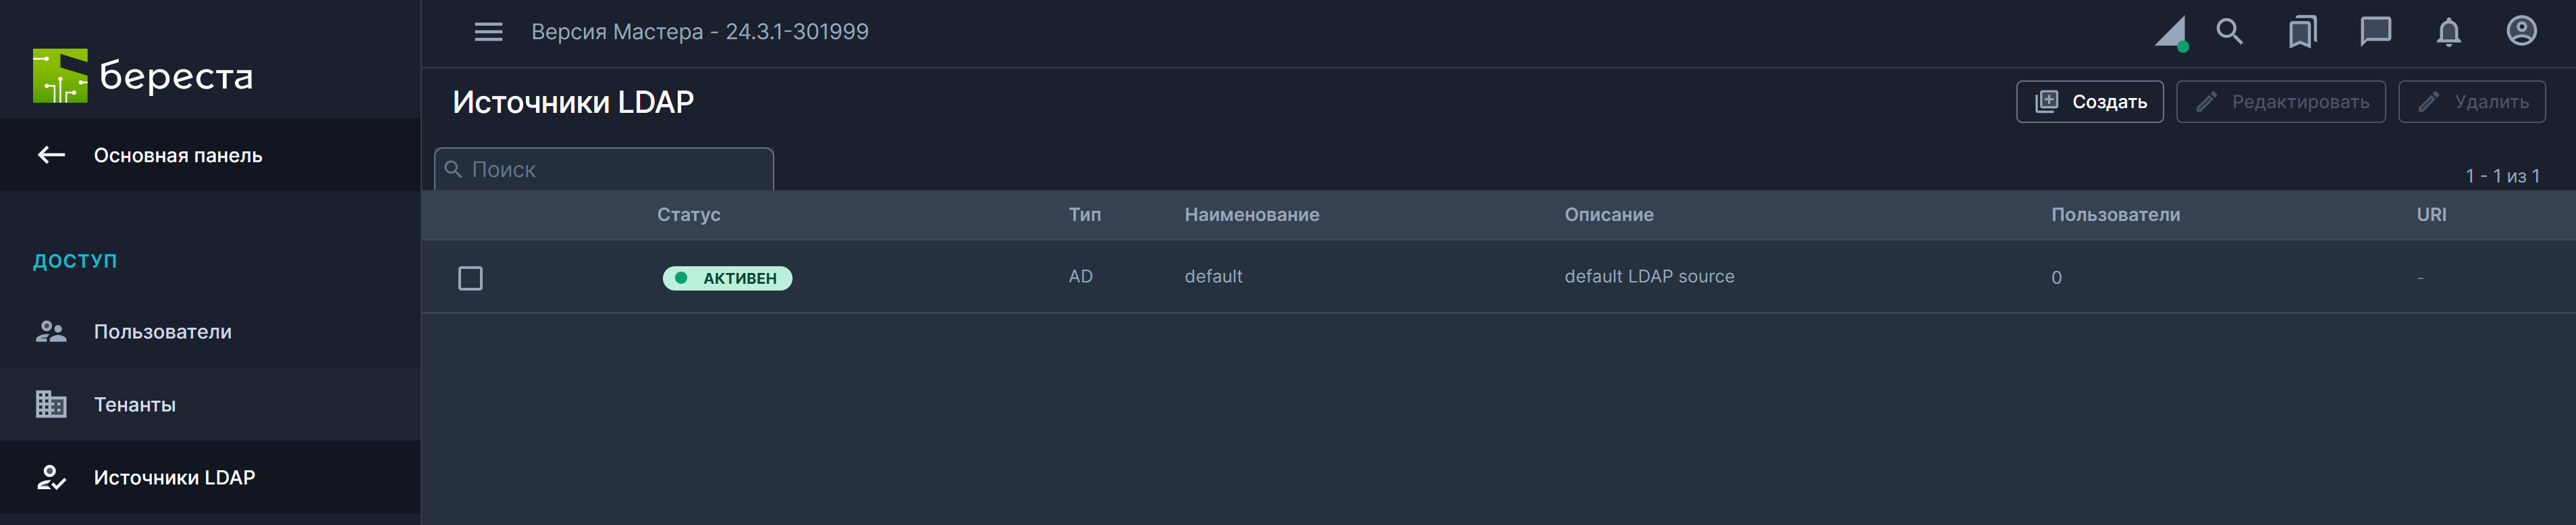Click the АКТИВЕН status badge
2576x525 pixels.
pos(727,278)
